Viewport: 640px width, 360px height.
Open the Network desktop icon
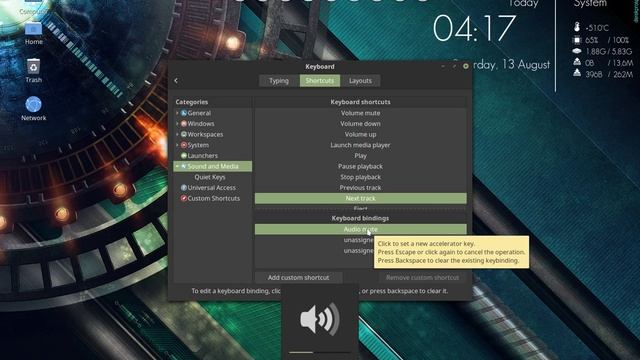click(x=33, y=104)
